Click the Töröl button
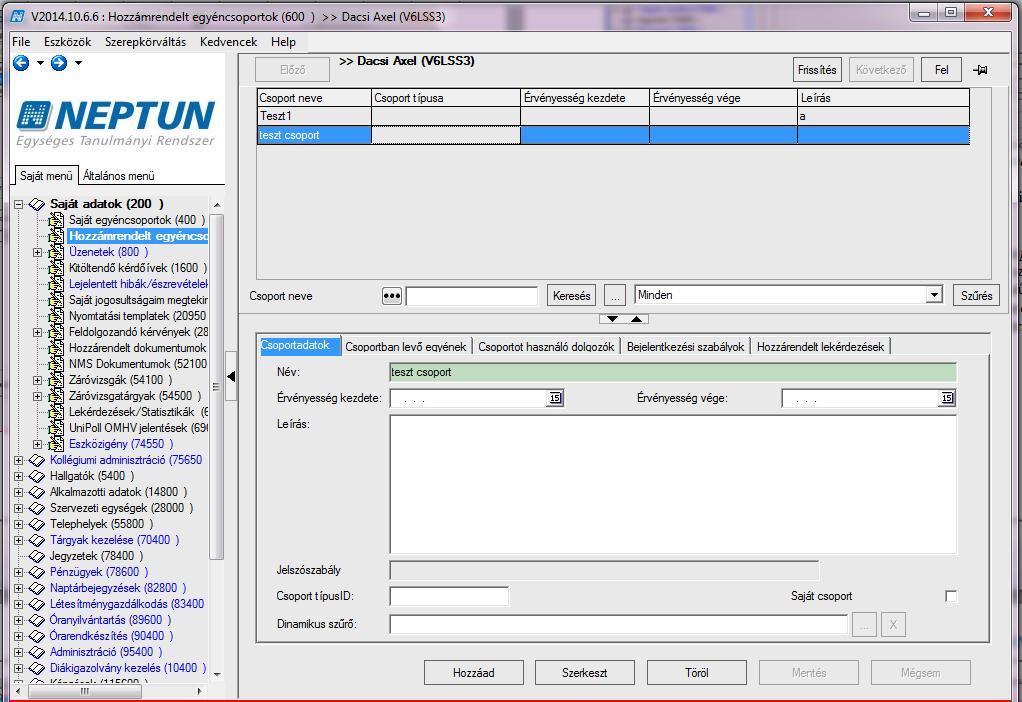 (697, 673)
